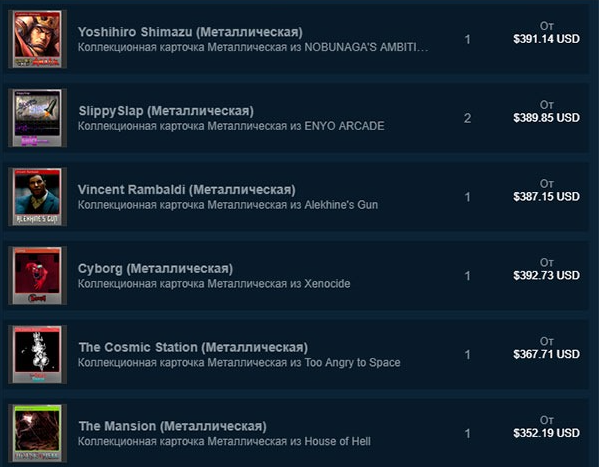The image size is (599, 467).
Task: Click Vincent Rambaldi (Металлическая) title
Action: coord(187,190)
